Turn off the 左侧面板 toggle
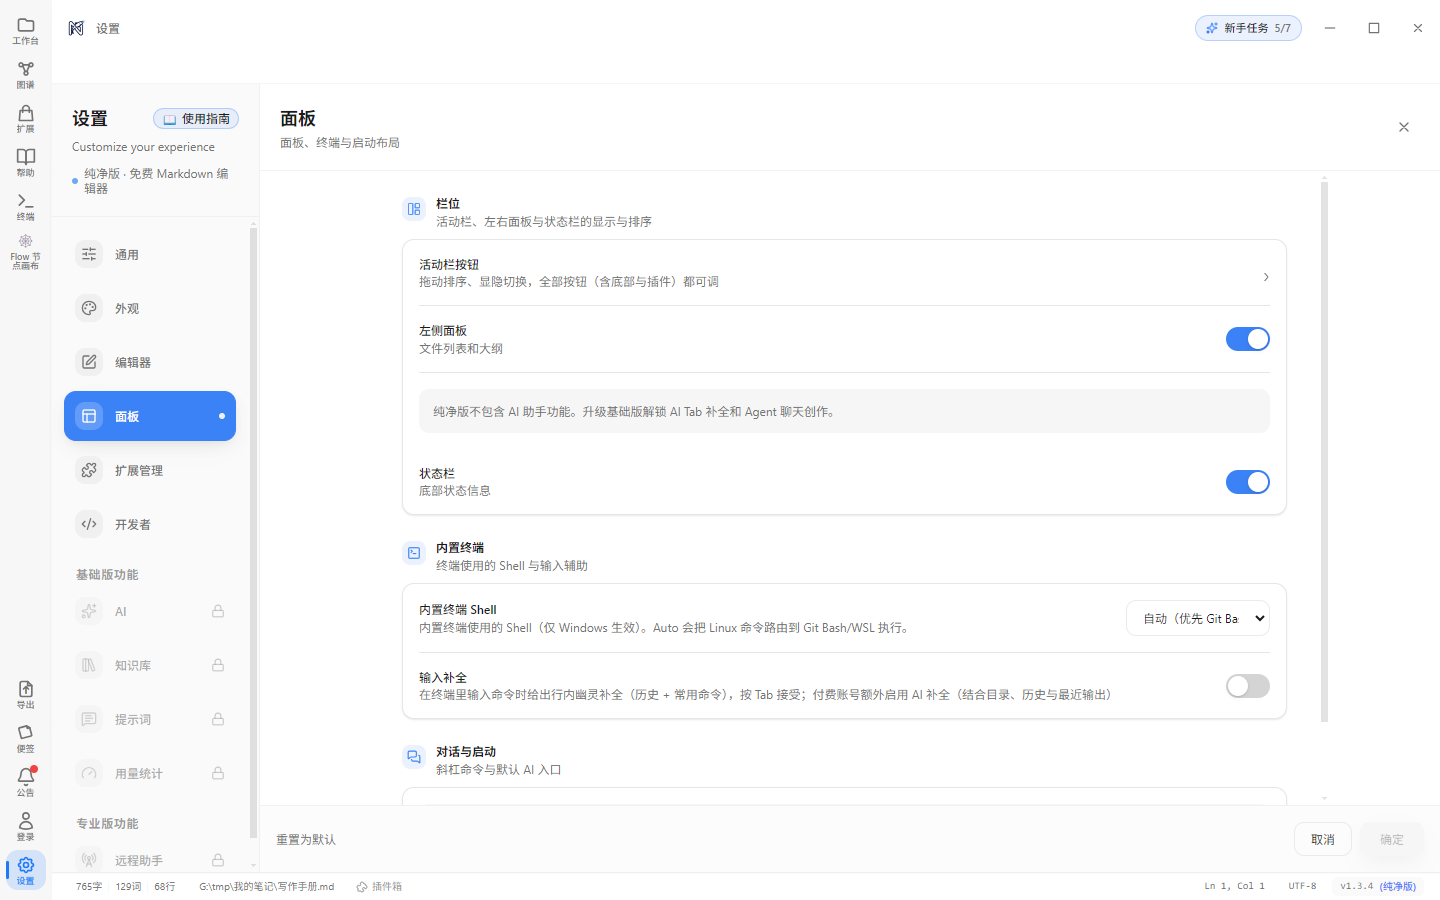 point(1248,339)
